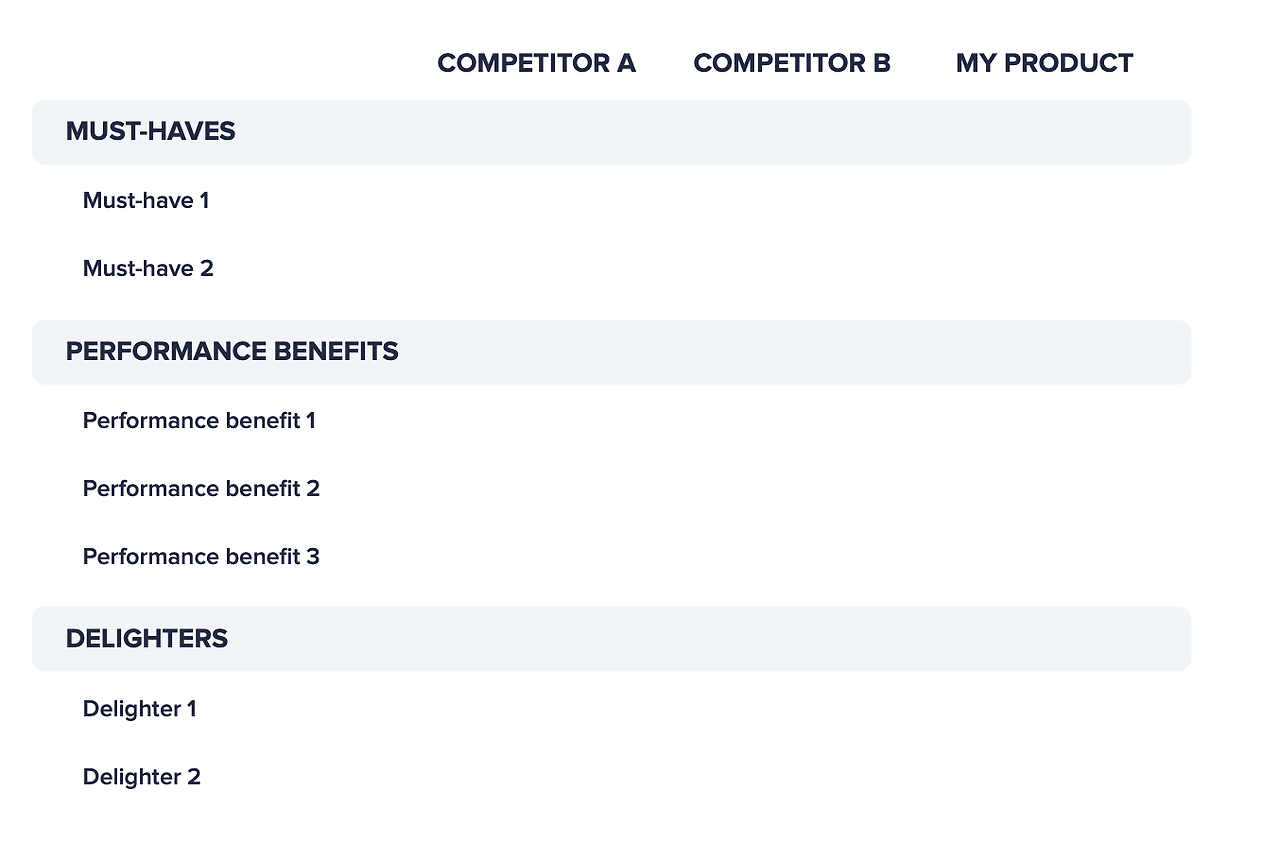Select the MY PRODUCT column header
Screen dimensions: 1280x843
[1044, 63]
